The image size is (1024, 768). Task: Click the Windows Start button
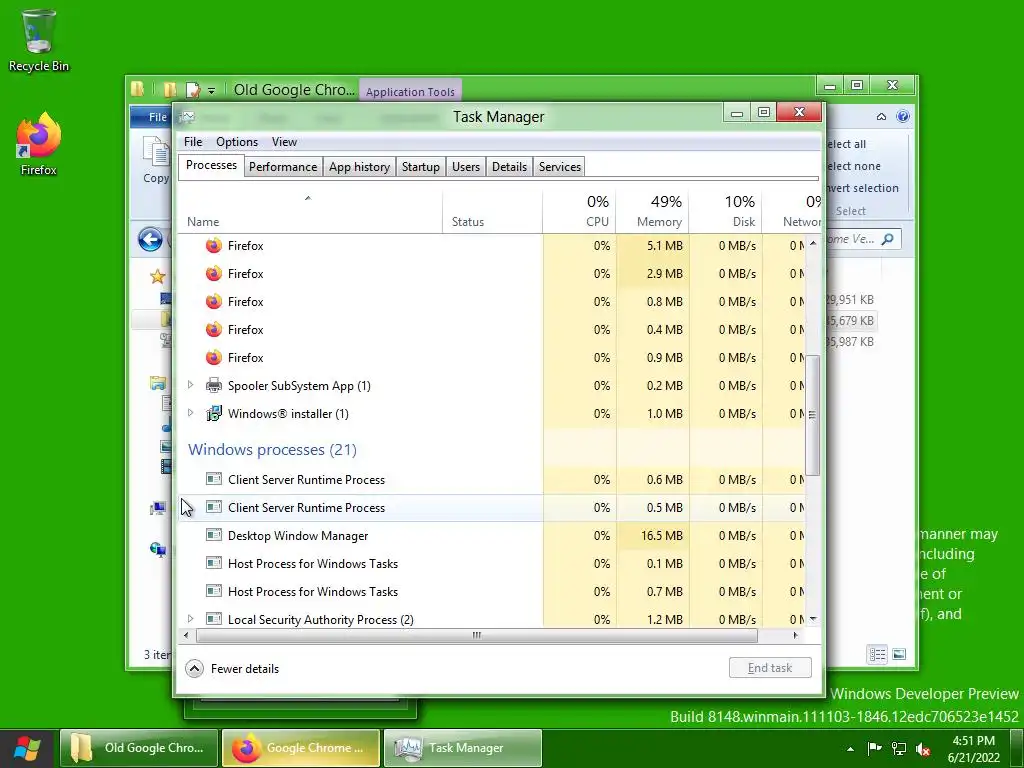27,748
